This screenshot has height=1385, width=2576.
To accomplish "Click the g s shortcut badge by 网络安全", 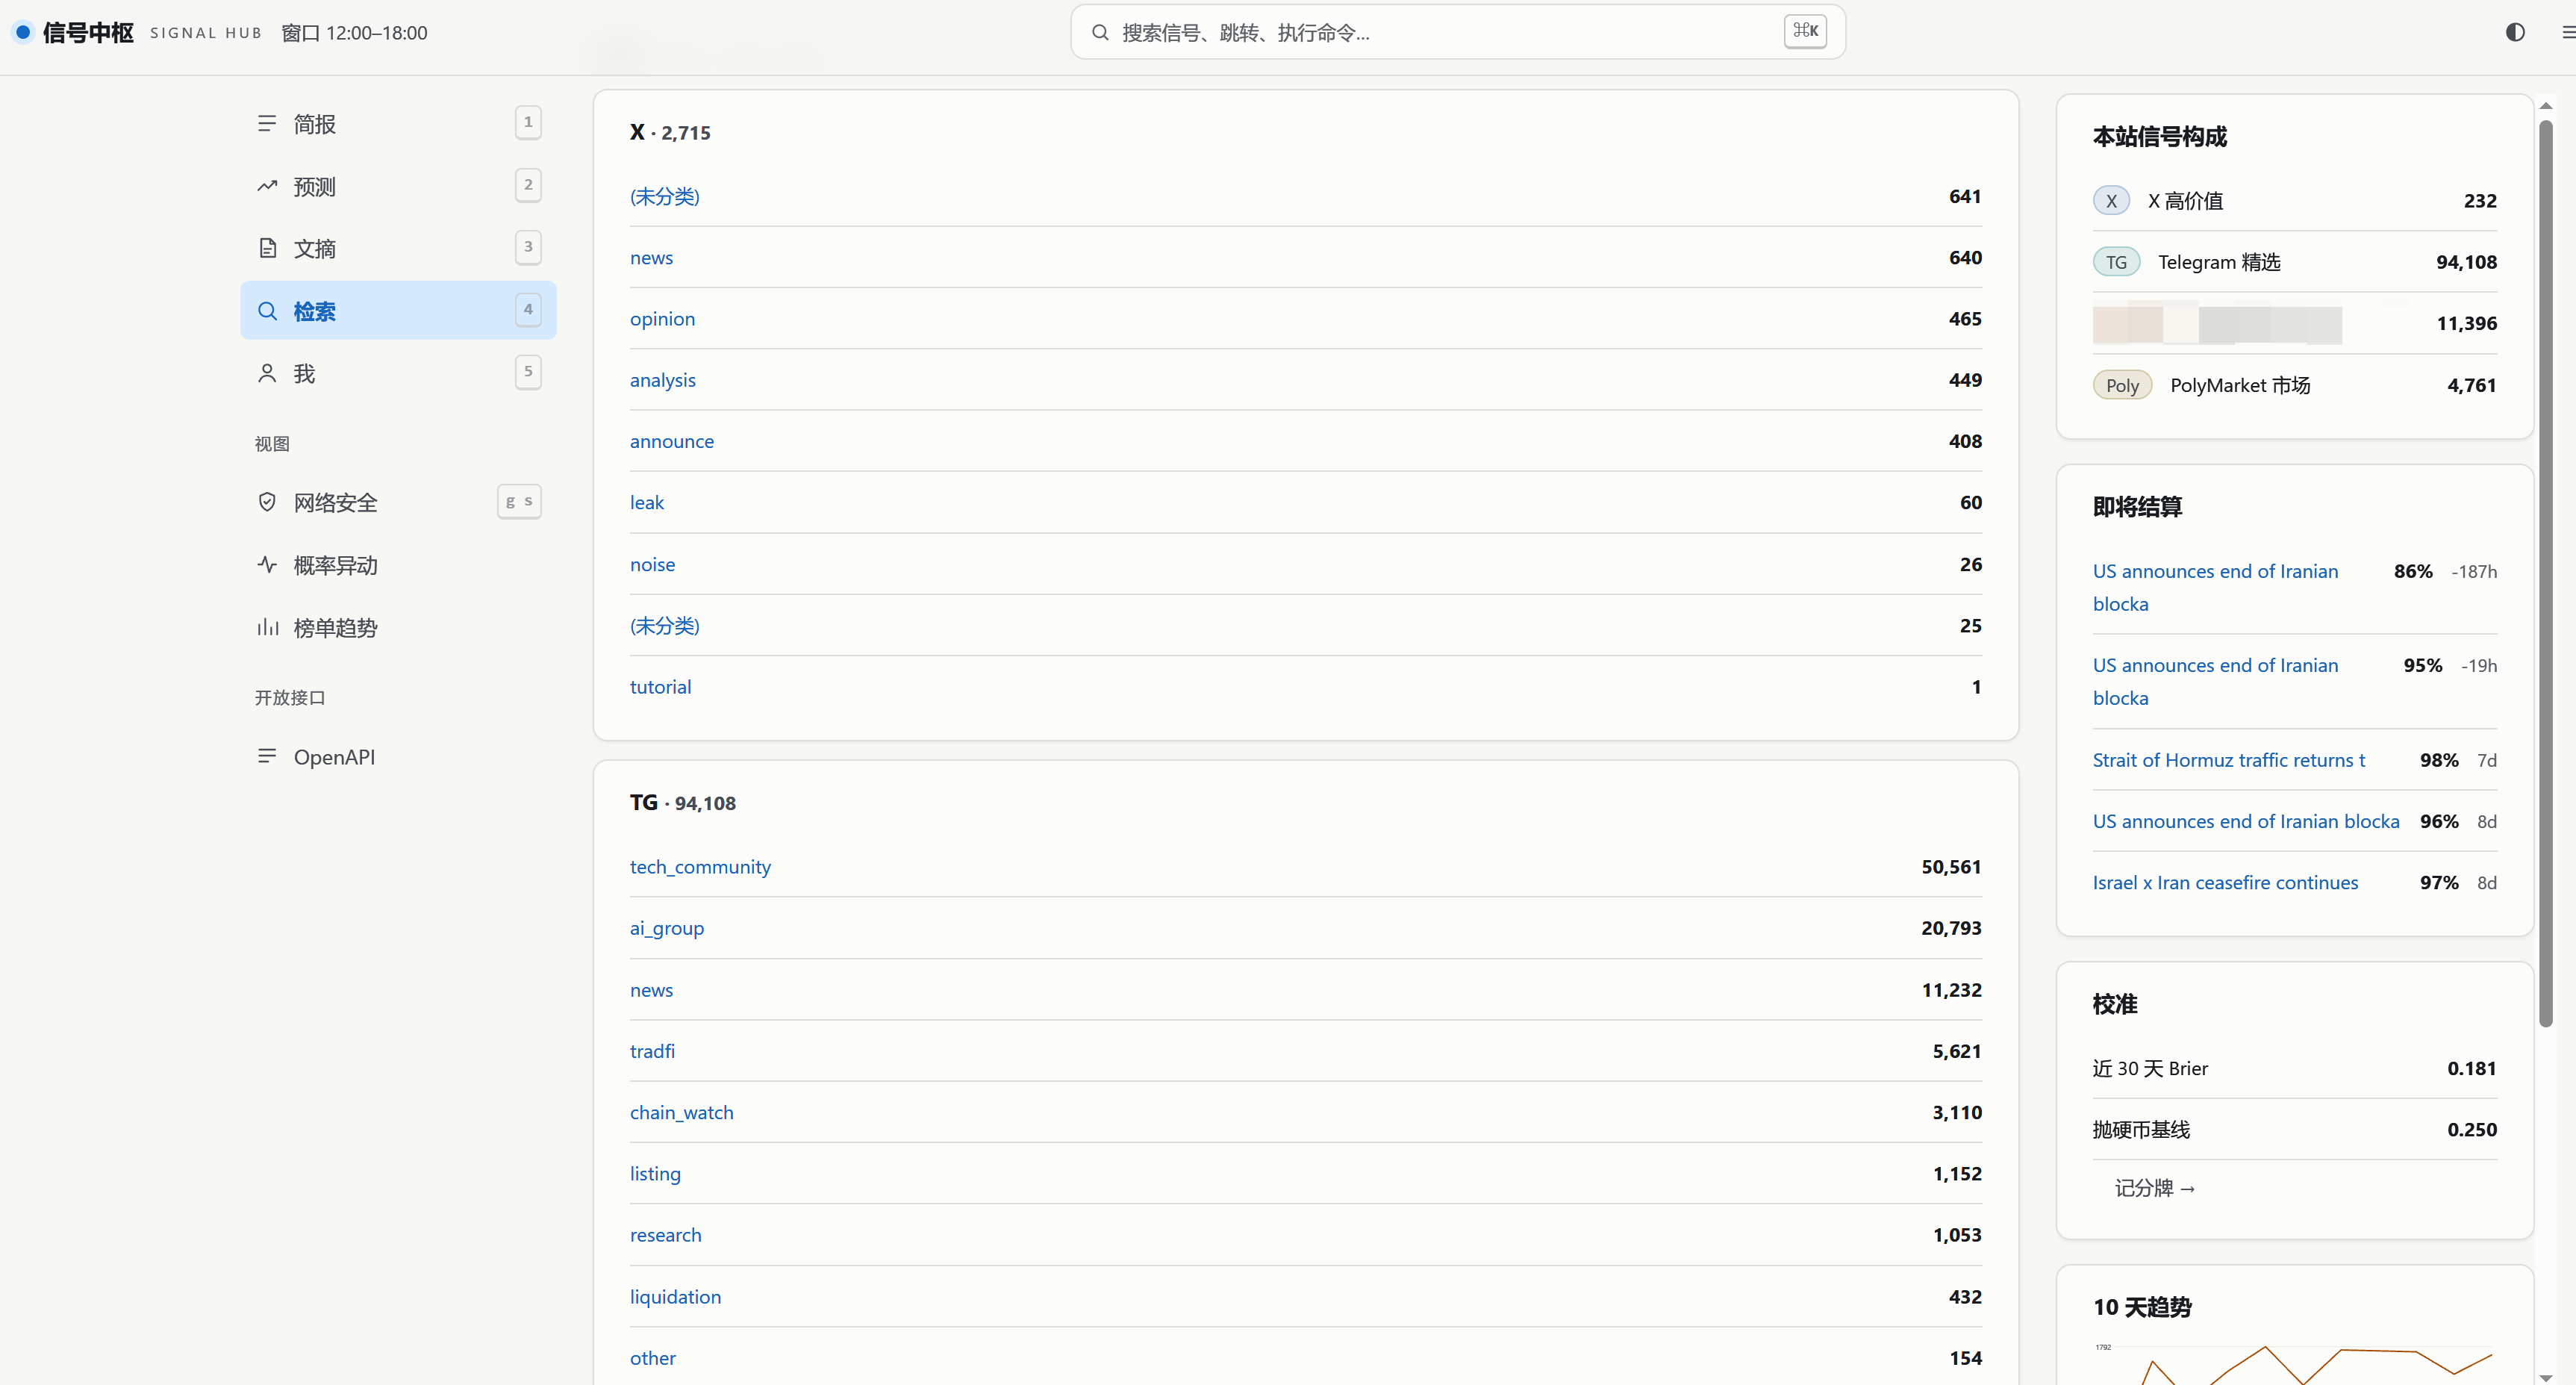I will pyautogui.click(x=519, y=501).
